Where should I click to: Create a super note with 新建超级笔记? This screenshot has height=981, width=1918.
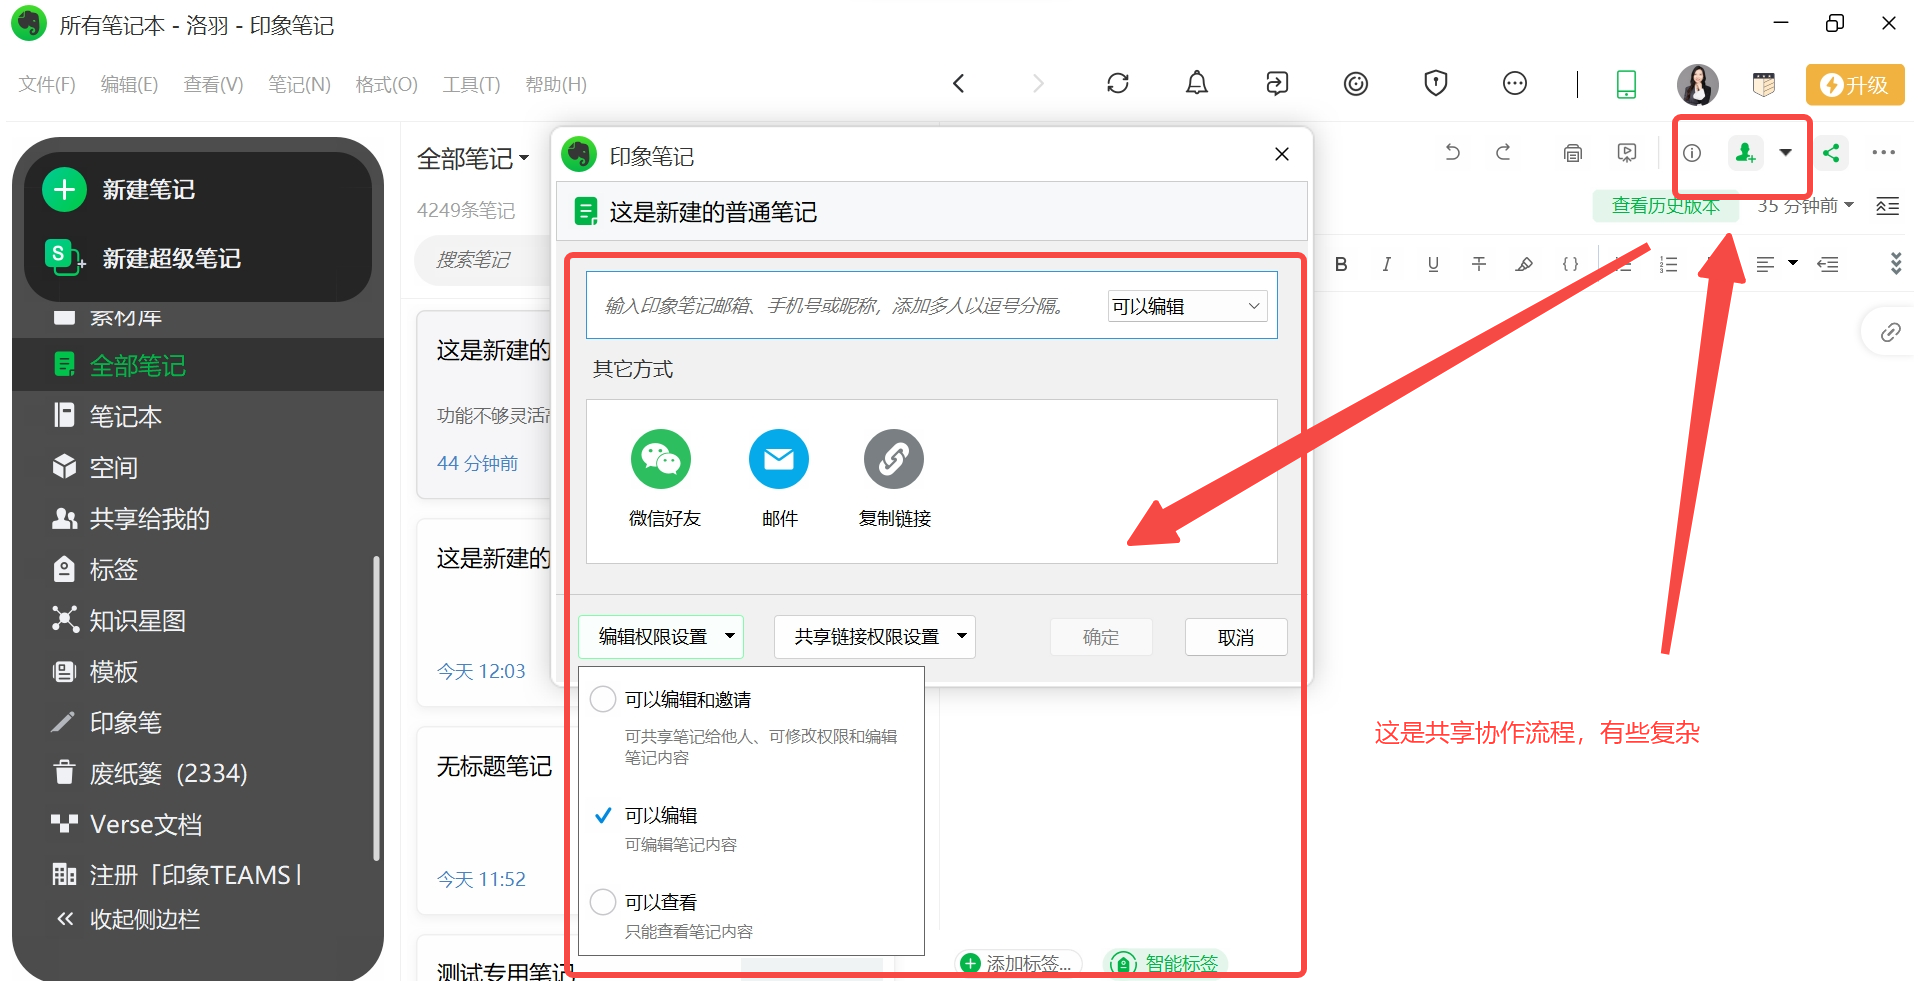[142, 258]
